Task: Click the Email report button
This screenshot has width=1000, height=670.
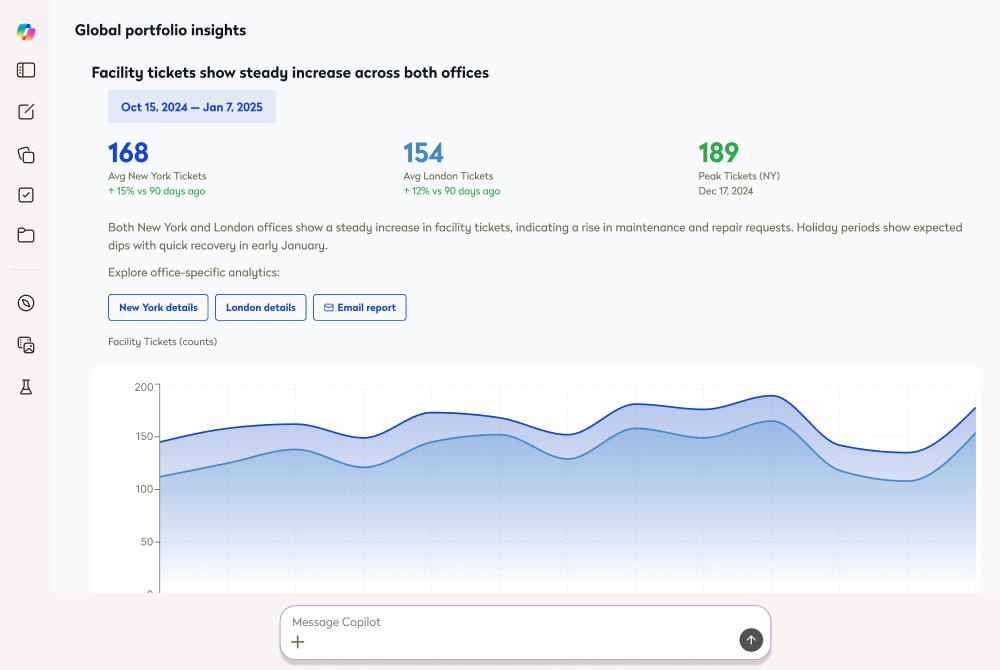Action: pyautogui.click(x=359, y=308)
